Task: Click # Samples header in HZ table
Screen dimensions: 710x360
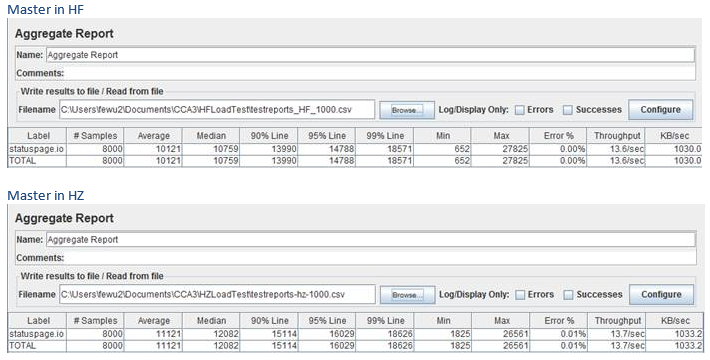Action: (x=95, y=321)
